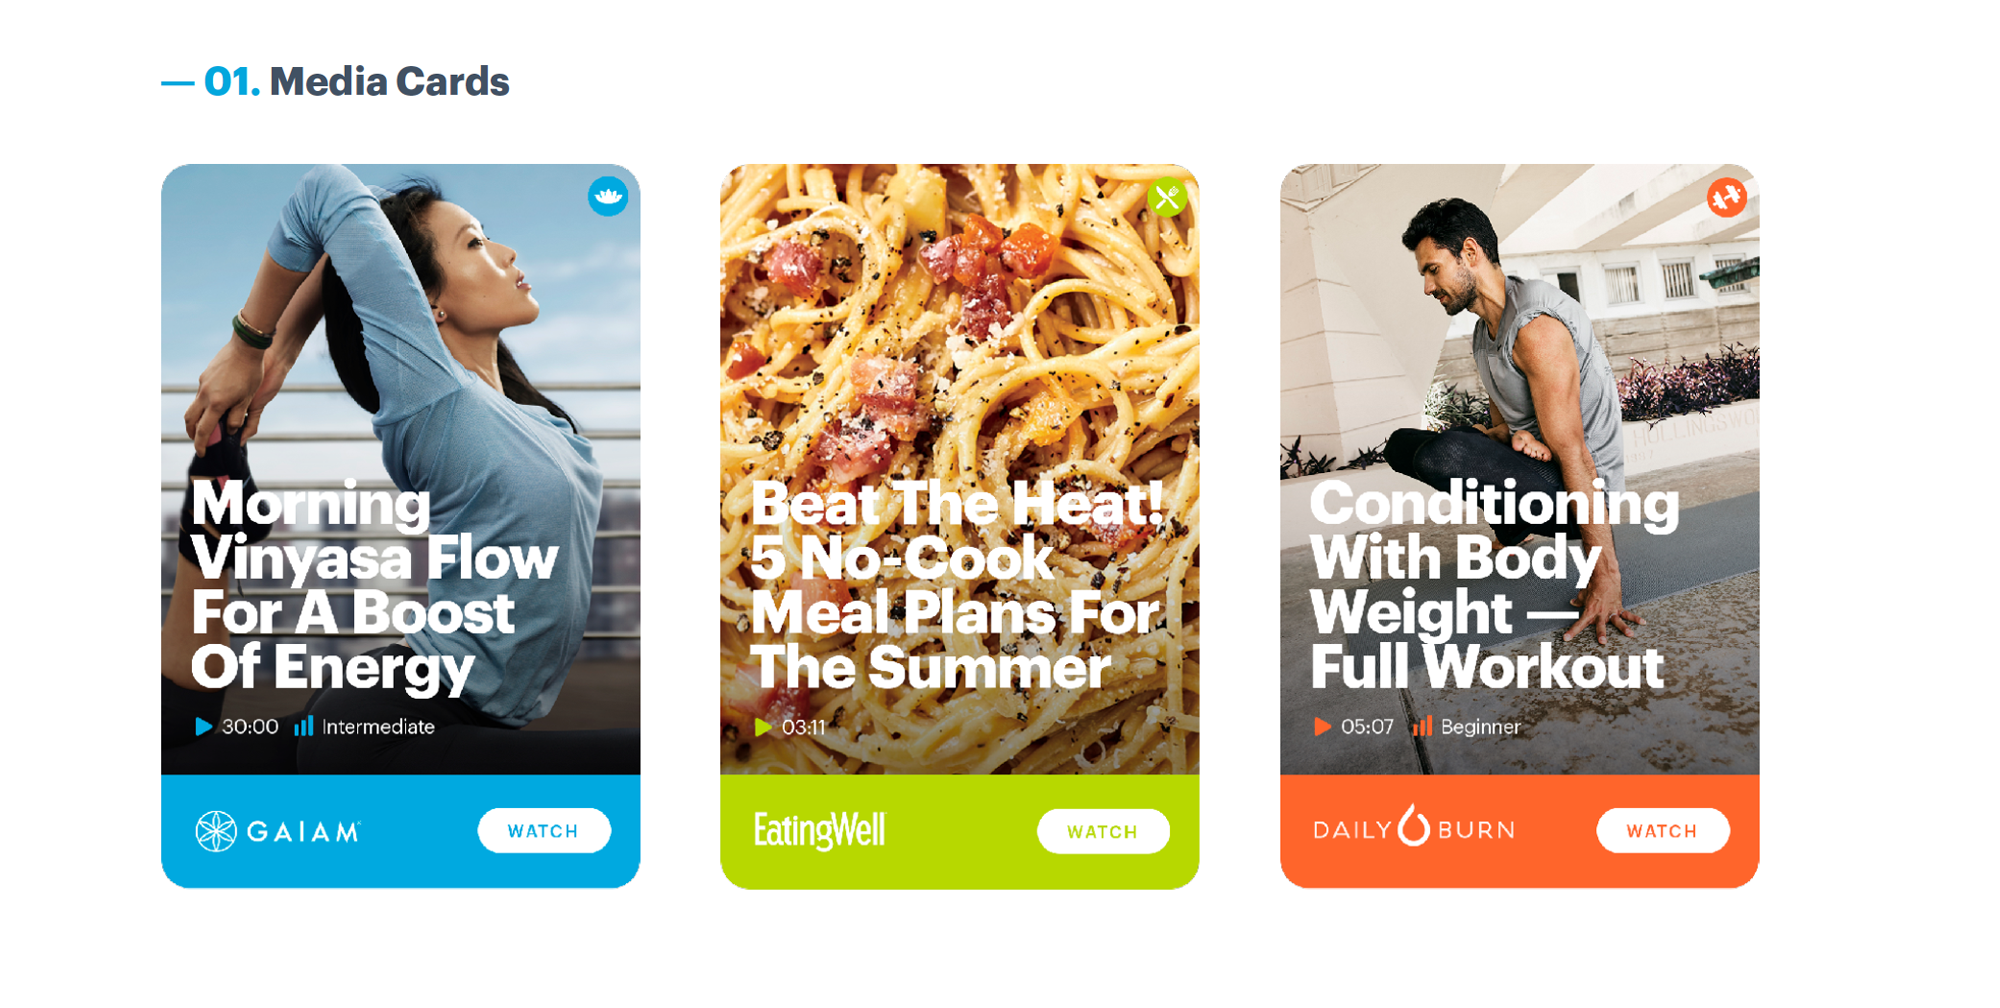
Task: Watch the Conditioning Full Workout video
Action: point(1663,831)
